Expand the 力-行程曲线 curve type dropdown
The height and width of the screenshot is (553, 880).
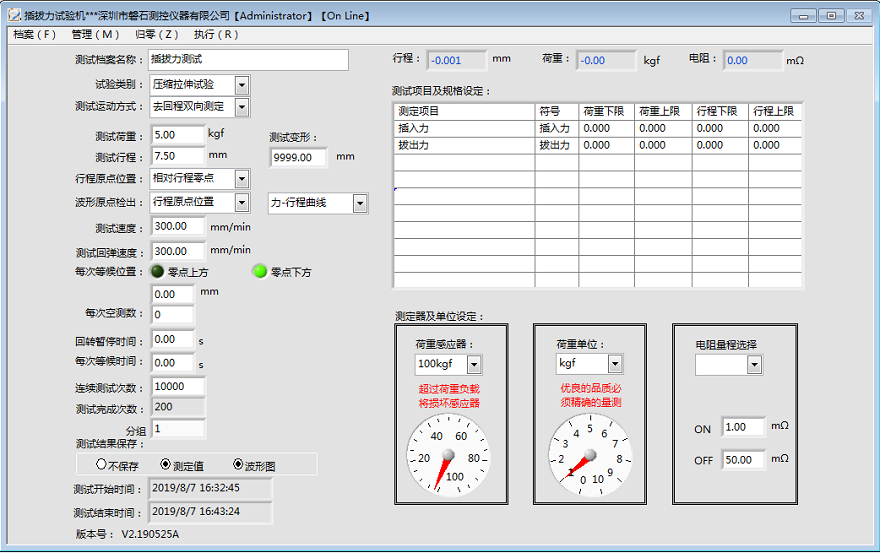click(360, 204)
